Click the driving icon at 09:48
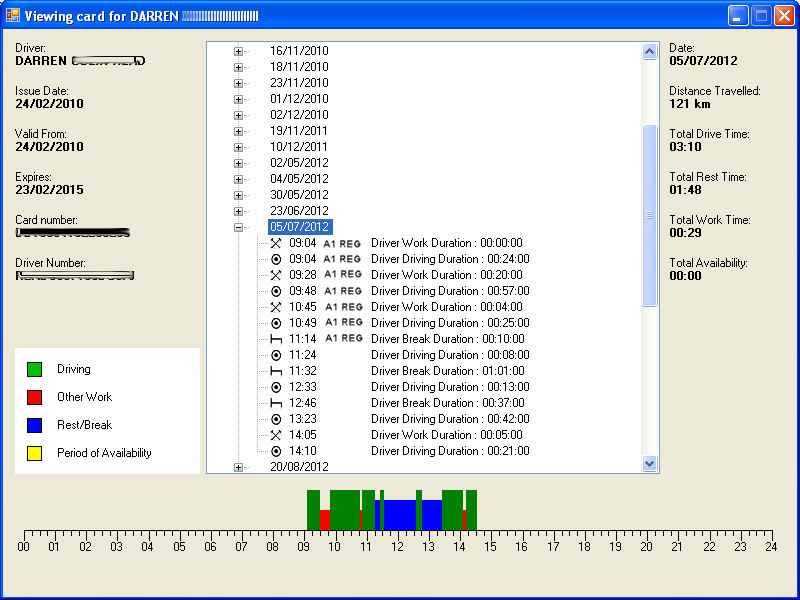The height and width of the screenshot is (600, 800). pos(276,291)
